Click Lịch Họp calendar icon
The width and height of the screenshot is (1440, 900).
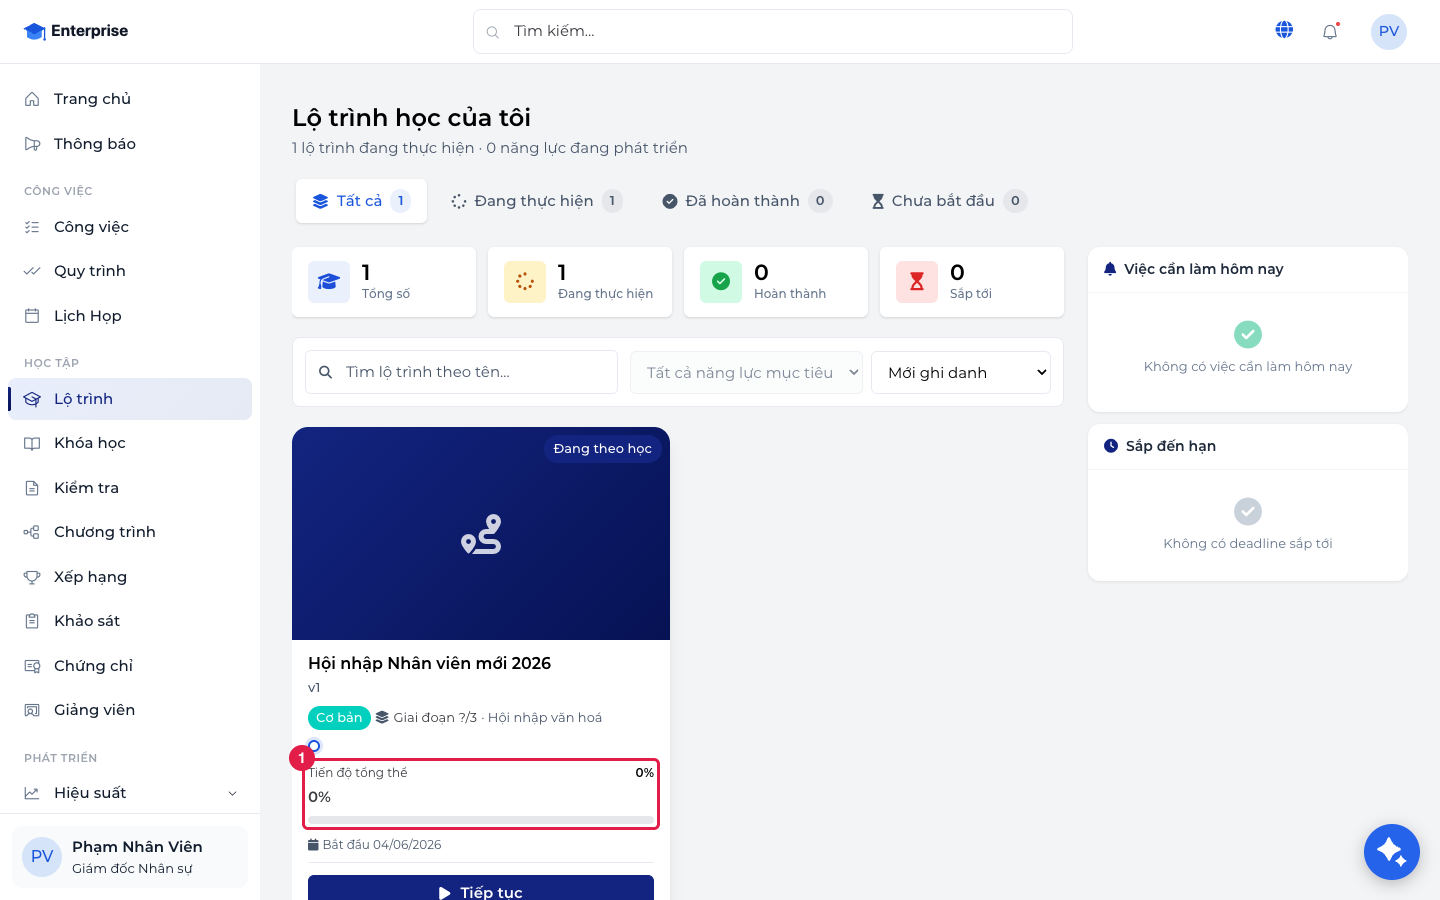[32, 316]
